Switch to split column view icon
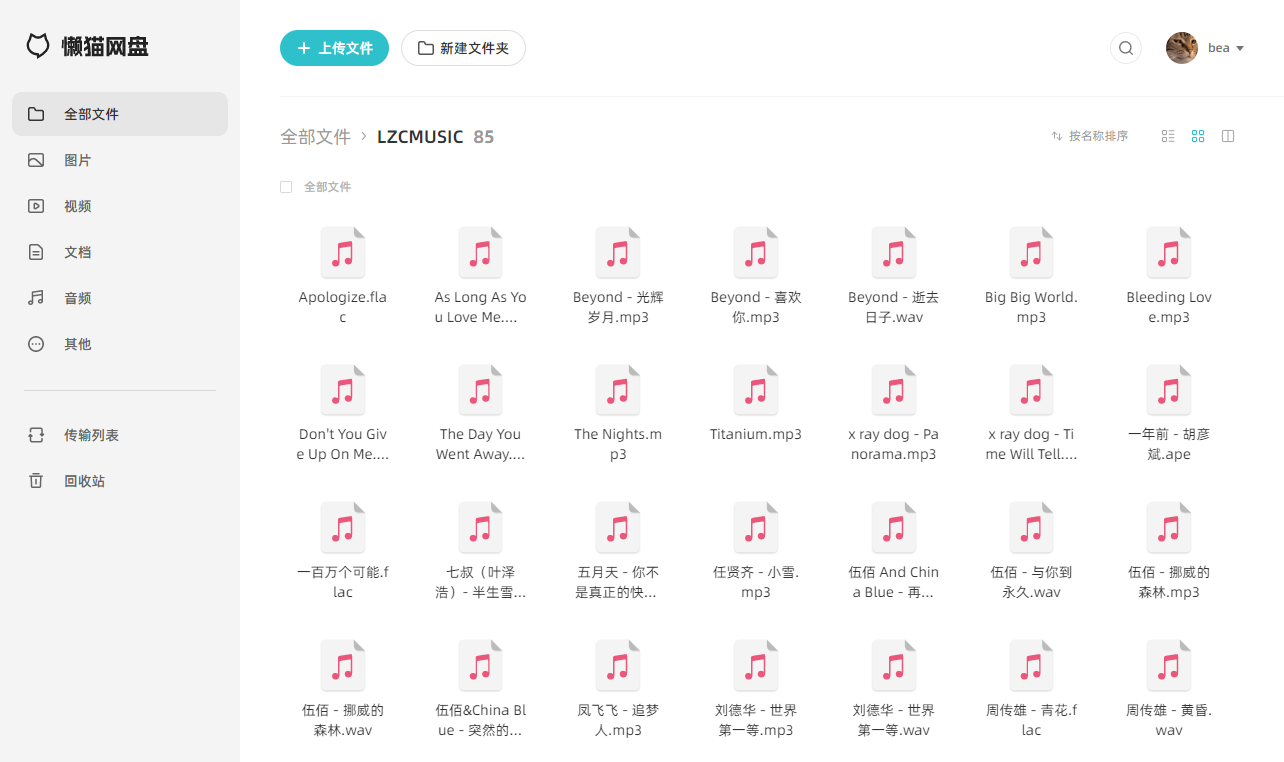 (1228, 136)
